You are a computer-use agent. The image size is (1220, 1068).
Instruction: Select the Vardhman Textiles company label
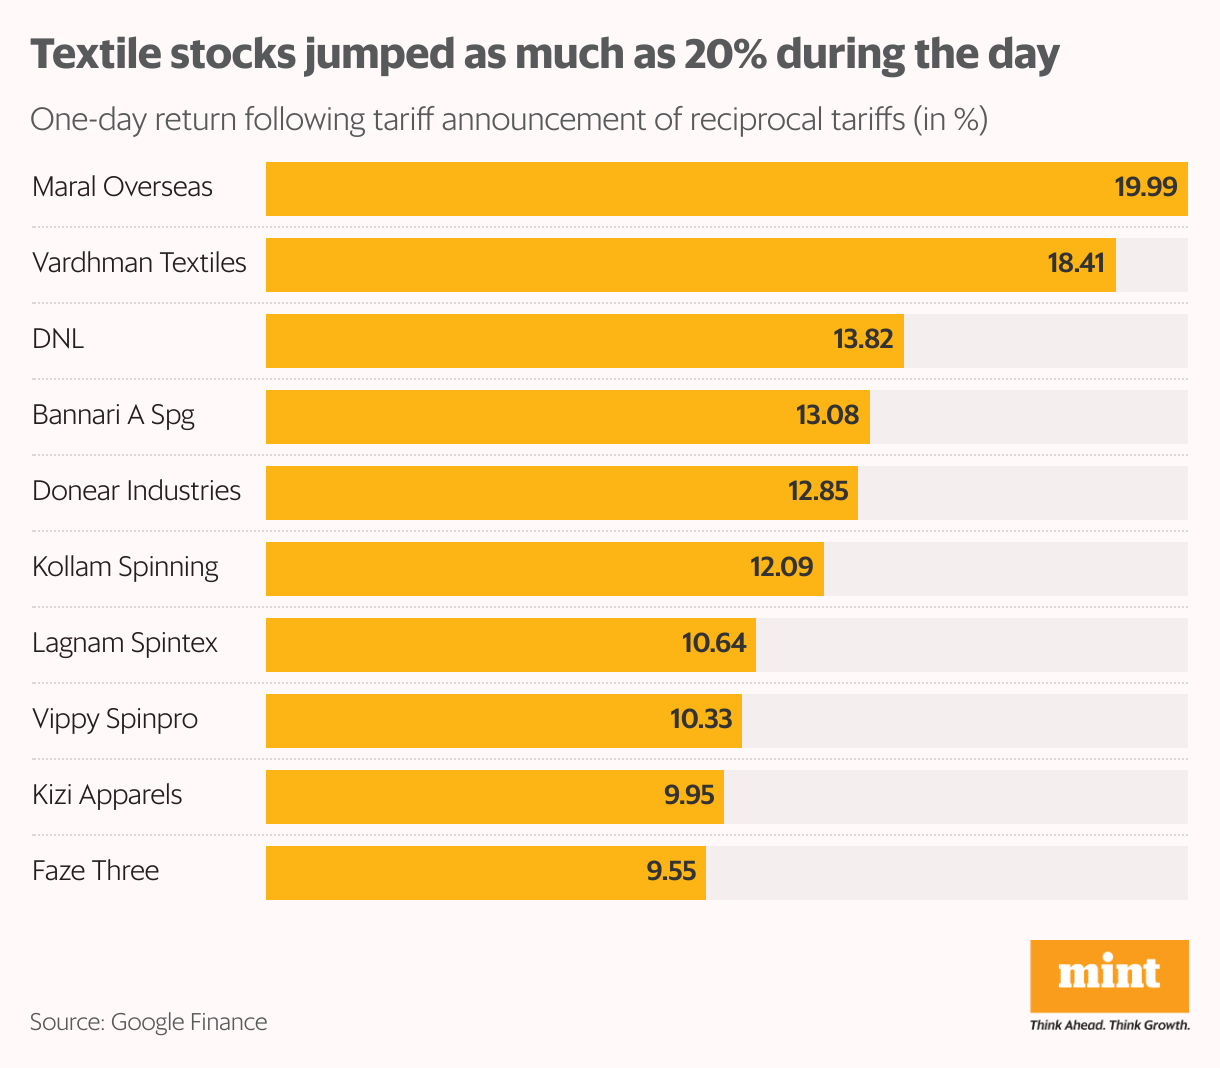[139, 263]
